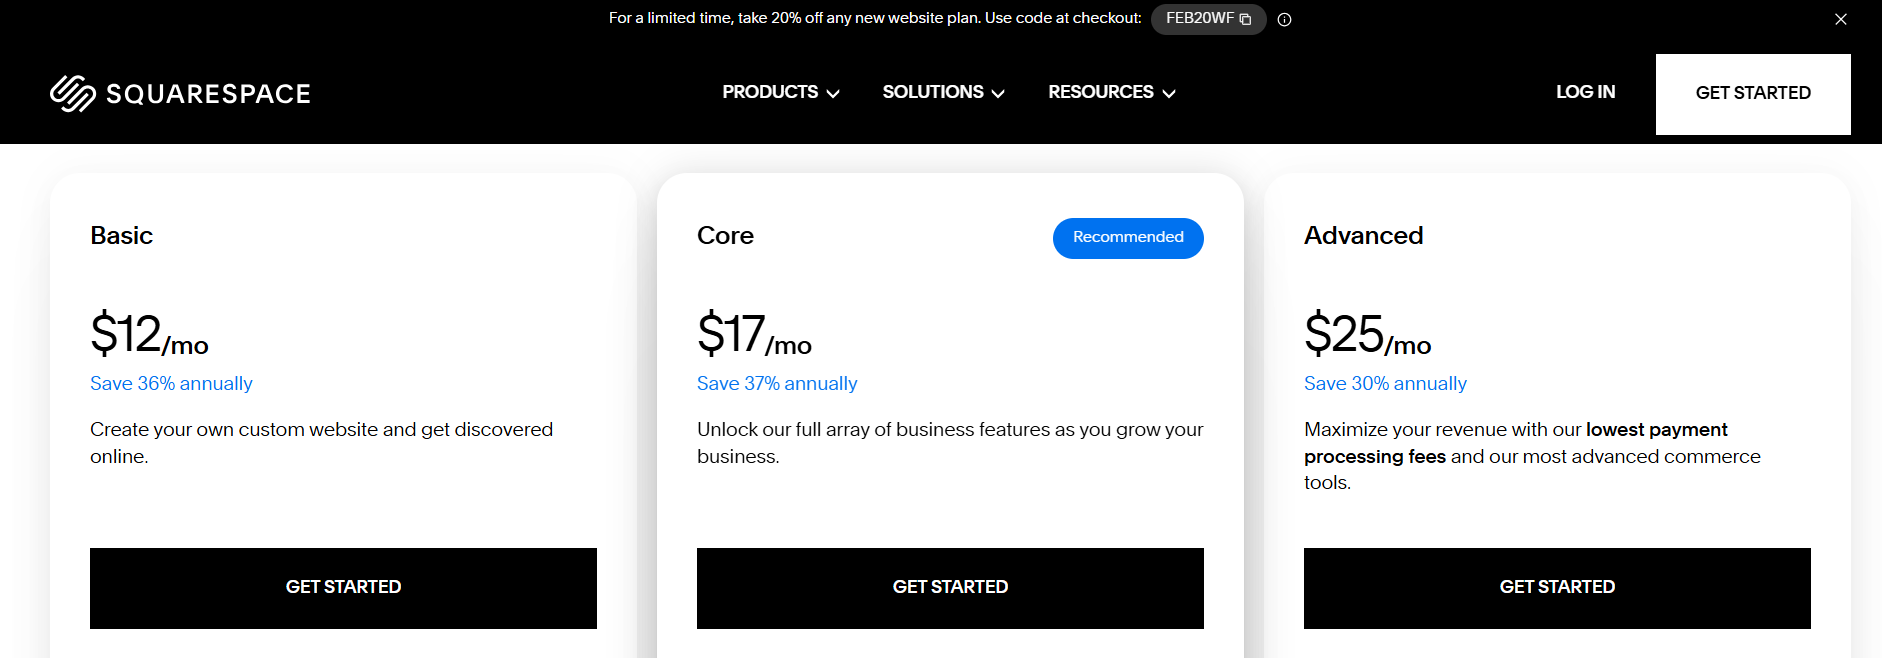Open the SOLUTIONS dropdown menu
Image resolution: width=1882 pixels, height=658 pixels.
932,92
